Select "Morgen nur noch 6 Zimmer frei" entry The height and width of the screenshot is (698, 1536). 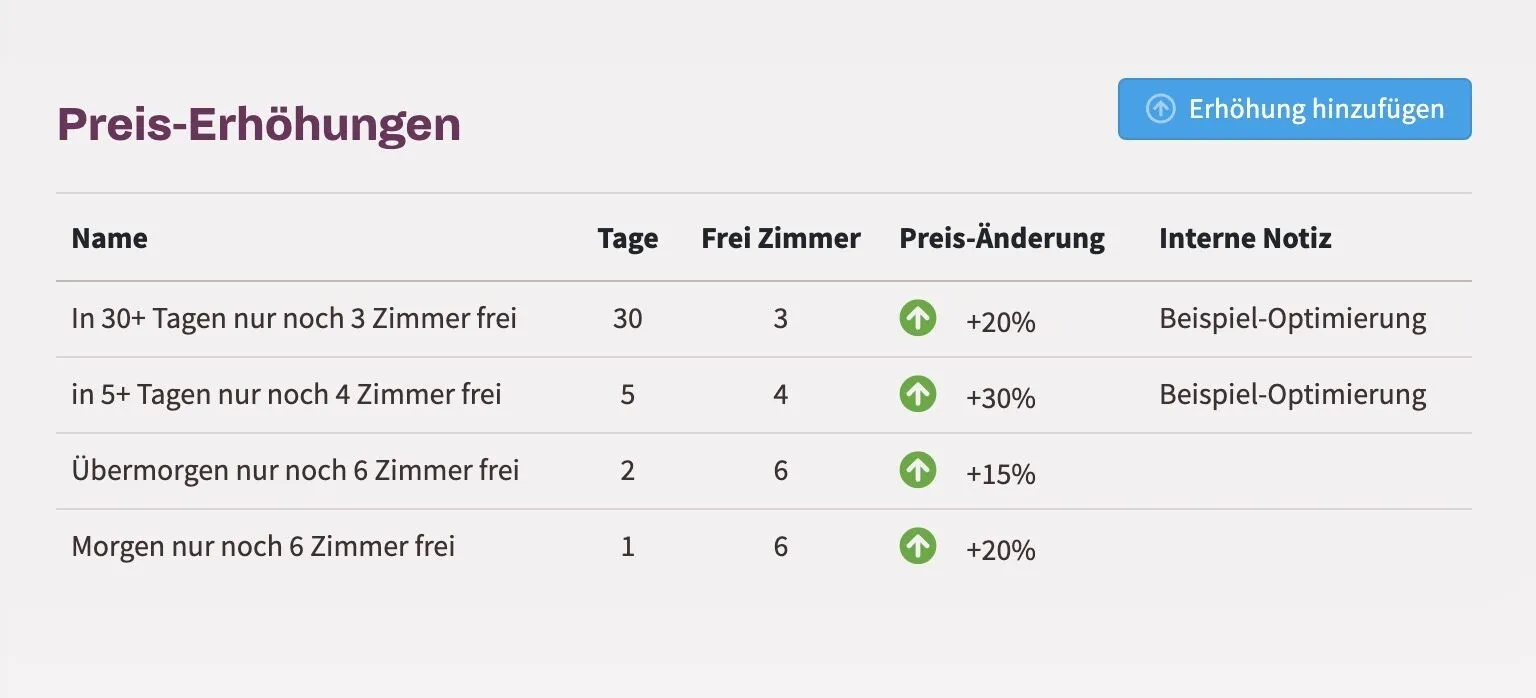263,547
